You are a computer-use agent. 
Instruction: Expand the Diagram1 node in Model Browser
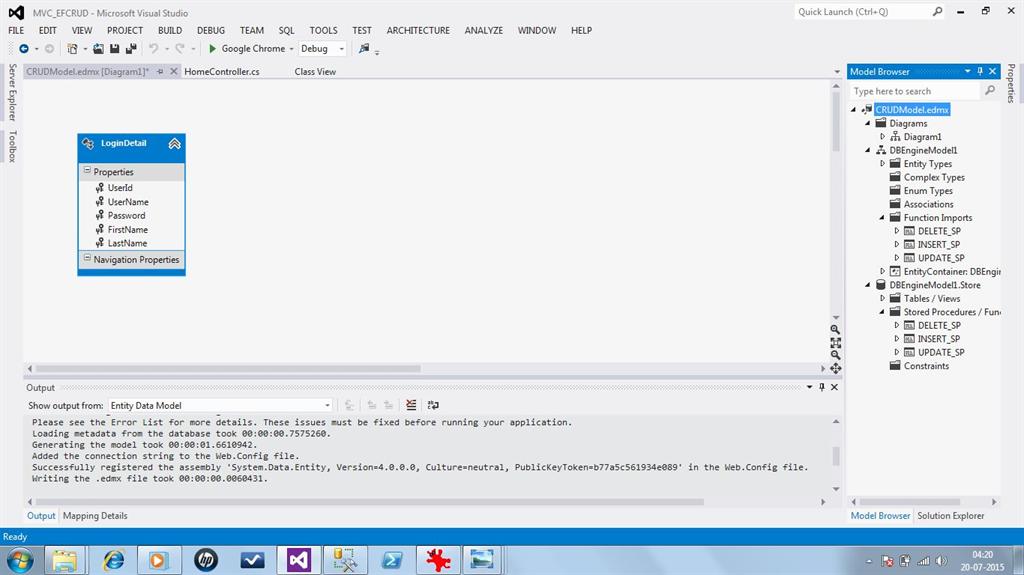[x=882, y=137]
